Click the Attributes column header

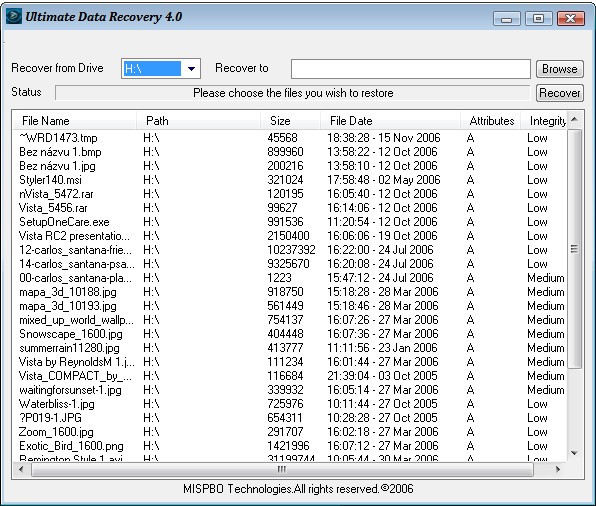(491, 121)
